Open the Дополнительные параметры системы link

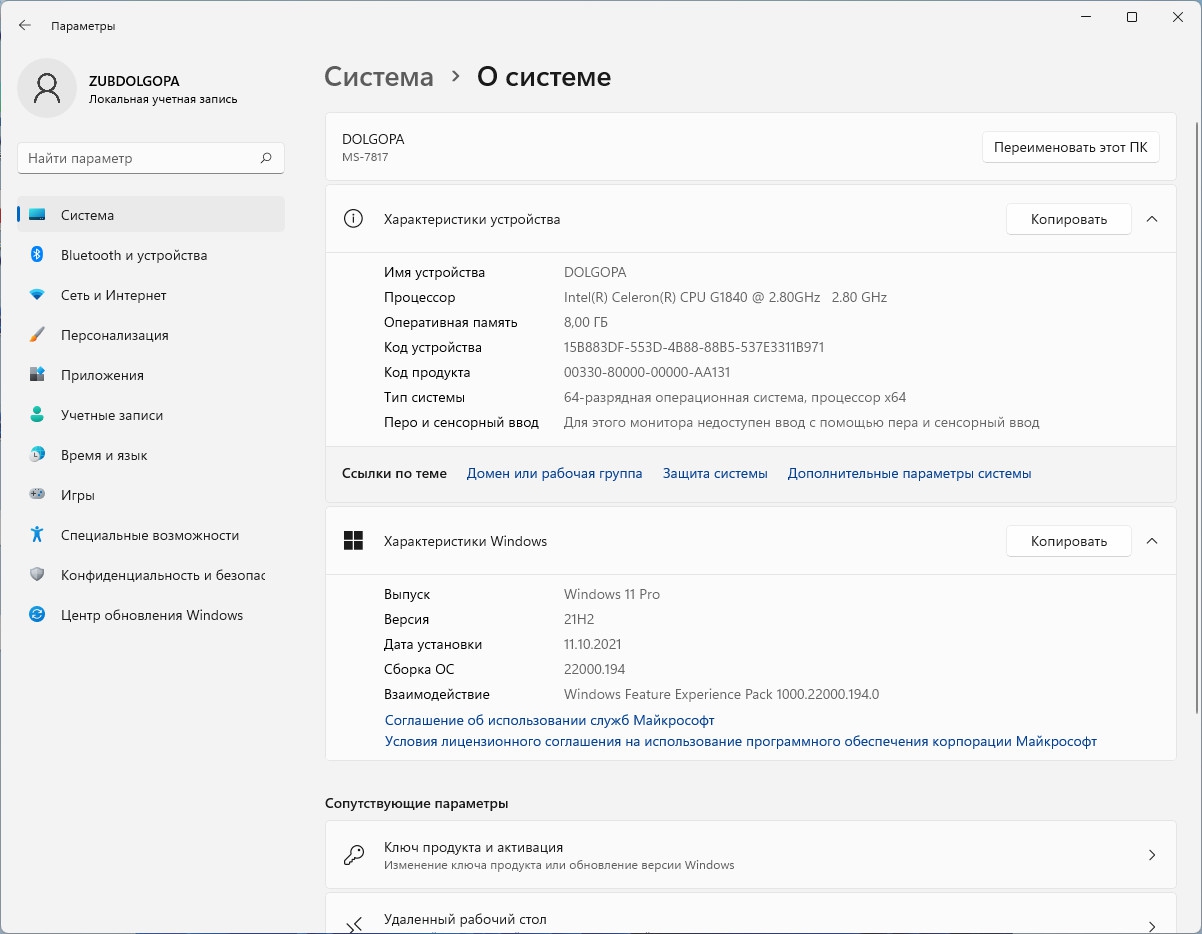click(909, 473)
